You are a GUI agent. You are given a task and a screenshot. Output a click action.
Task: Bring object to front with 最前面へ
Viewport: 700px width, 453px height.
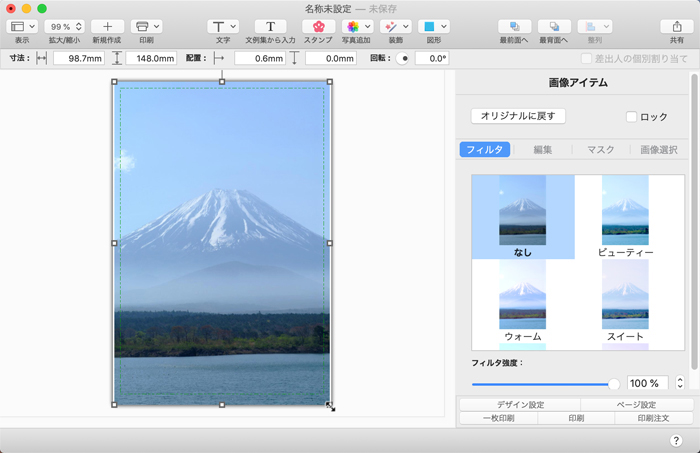click(514, 26)
